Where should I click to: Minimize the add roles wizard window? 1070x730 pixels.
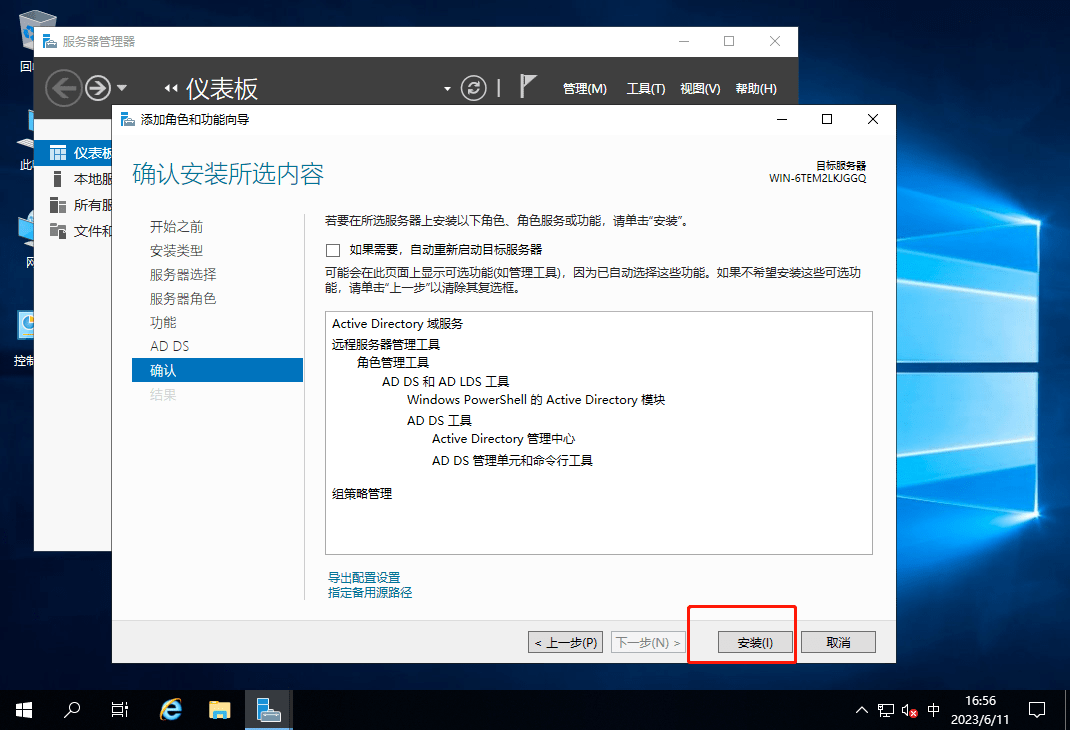782,119
